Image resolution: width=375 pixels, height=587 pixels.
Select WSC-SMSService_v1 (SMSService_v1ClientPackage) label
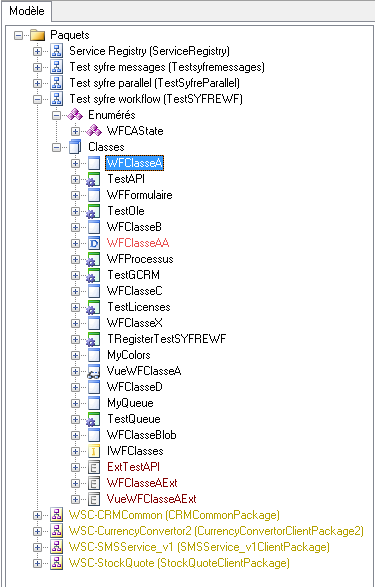click(199, 547)
